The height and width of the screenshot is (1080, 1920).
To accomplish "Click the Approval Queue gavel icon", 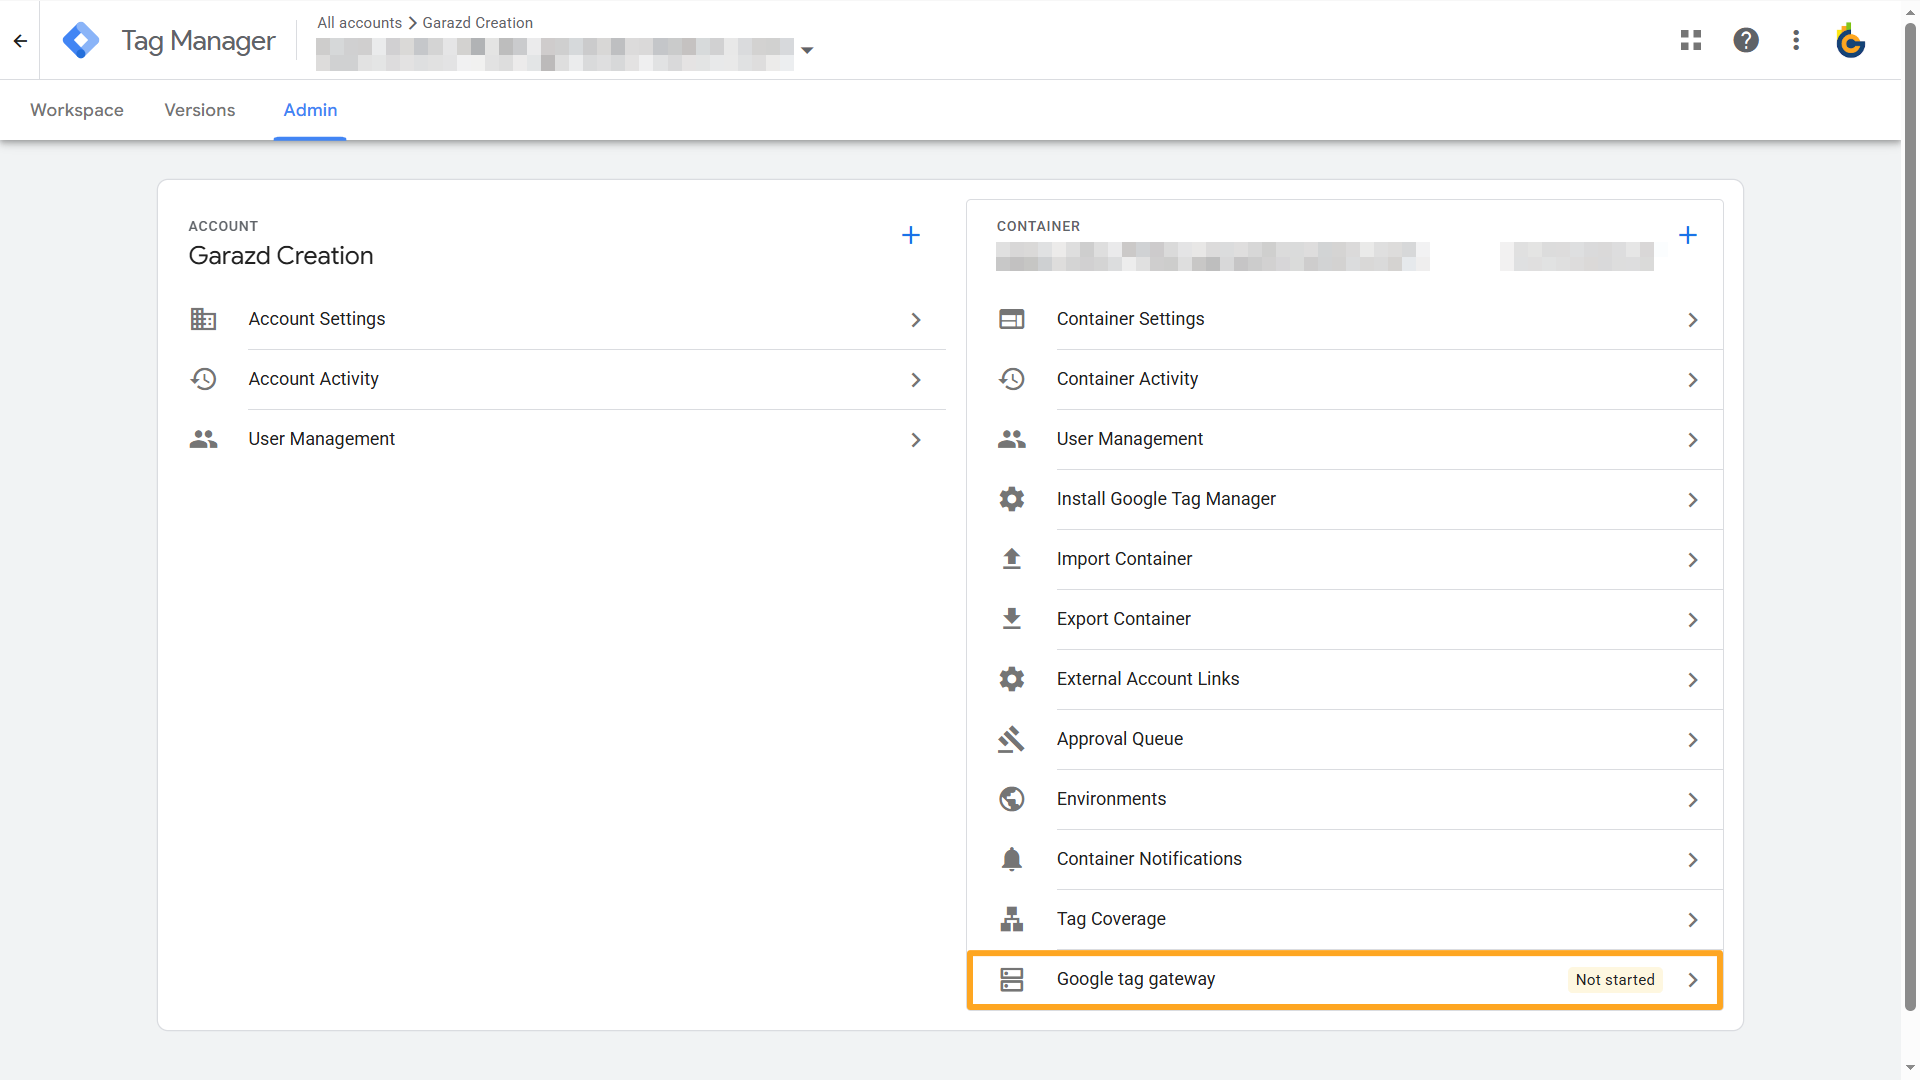I will [1011, 739].
